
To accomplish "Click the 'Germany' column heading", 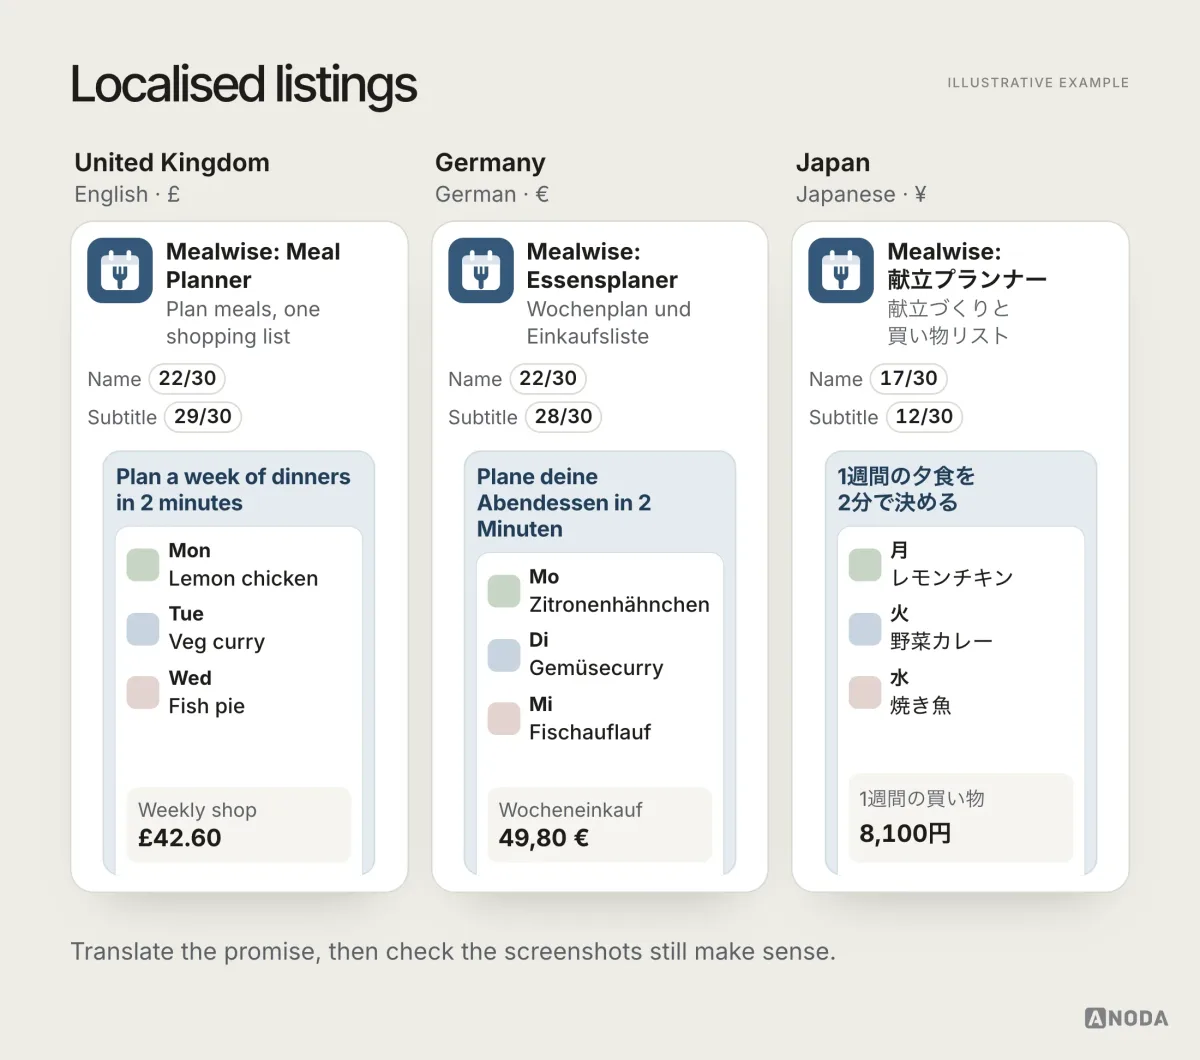I will pos(490,163).
